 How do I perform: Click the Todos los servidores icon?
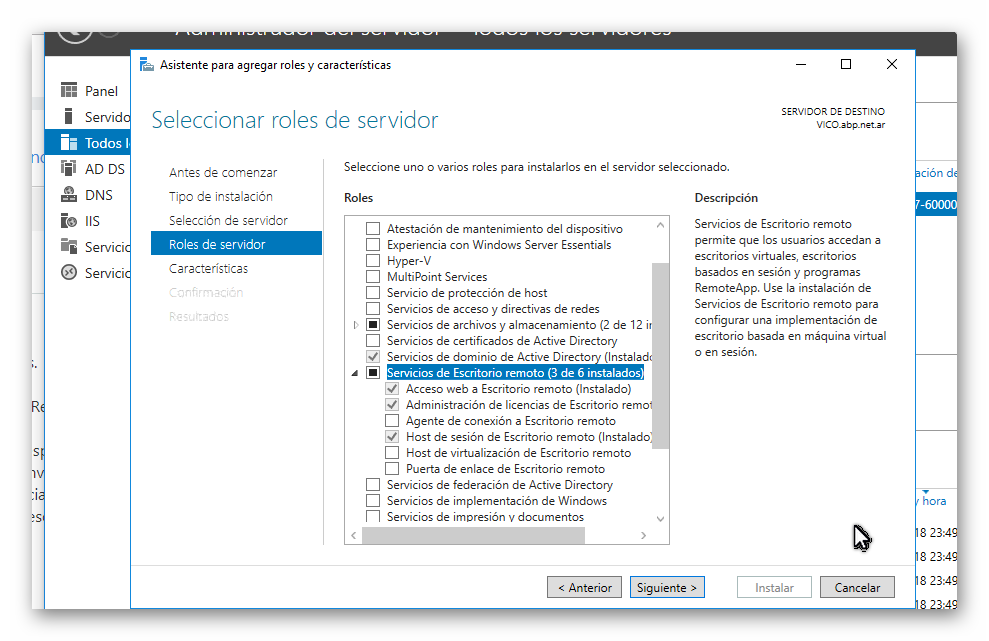point(69,143)
